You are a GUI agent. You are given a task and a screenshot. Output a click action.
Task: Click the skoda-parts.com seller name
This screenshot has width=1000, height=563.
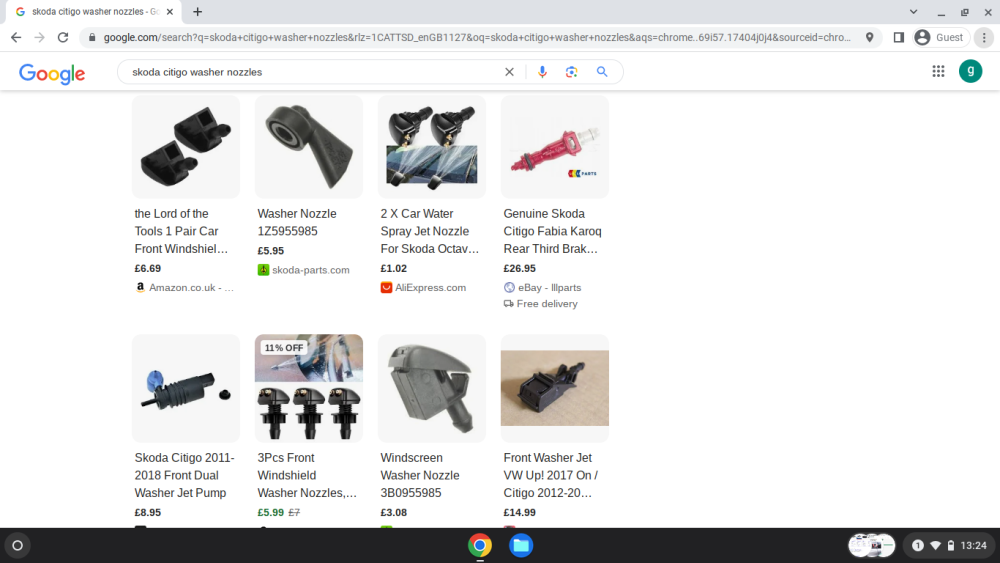pyautogui.click(x=311, y=270)
